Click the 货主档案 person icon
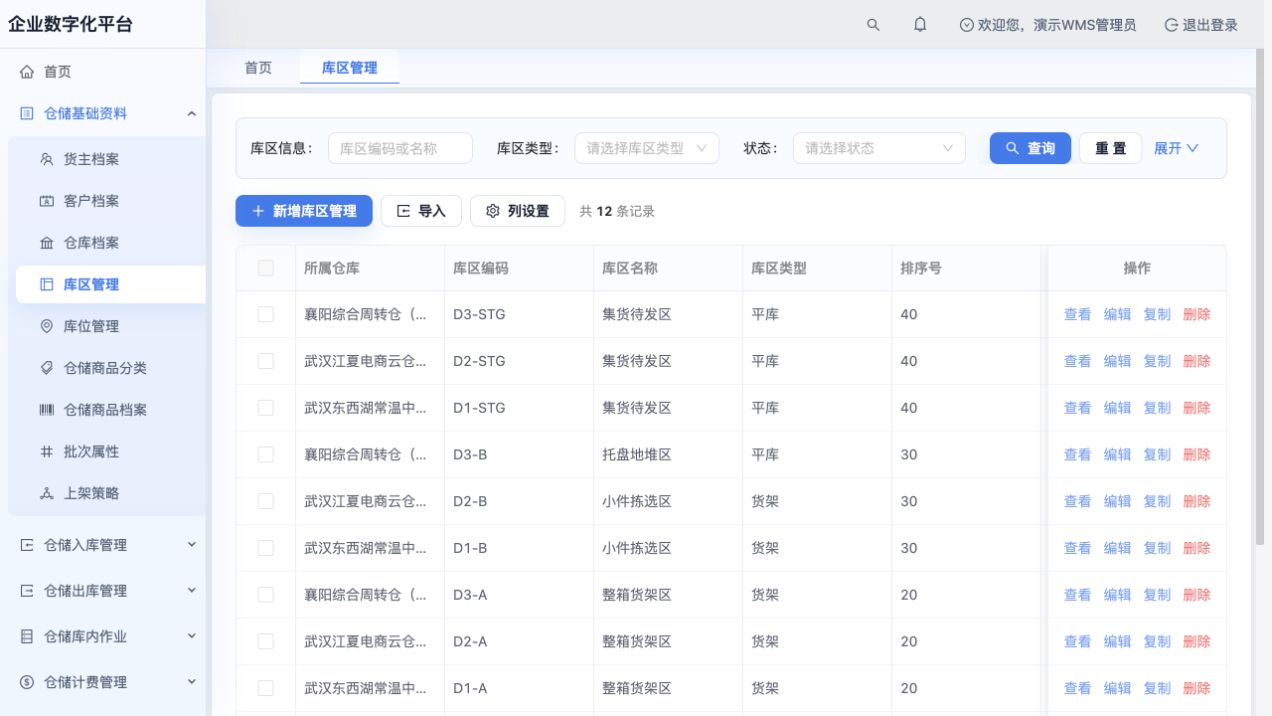The height and width of the screenshot is (716, 1272). point(46,159)
